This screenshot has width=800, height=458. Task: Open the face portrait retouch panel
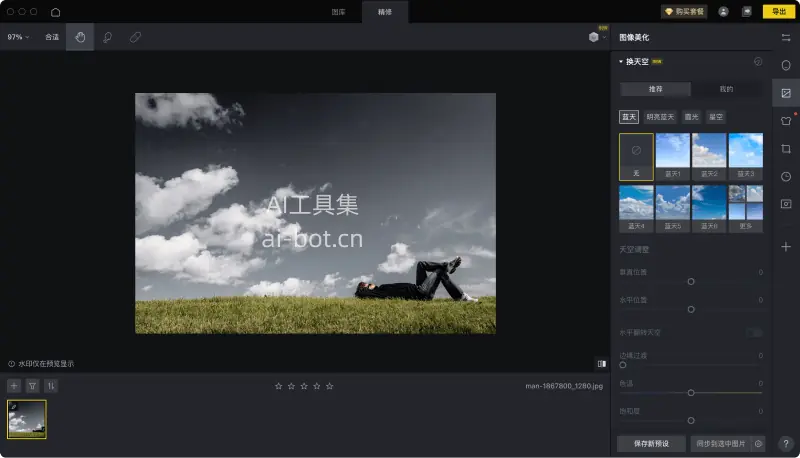tap(786, 65)
